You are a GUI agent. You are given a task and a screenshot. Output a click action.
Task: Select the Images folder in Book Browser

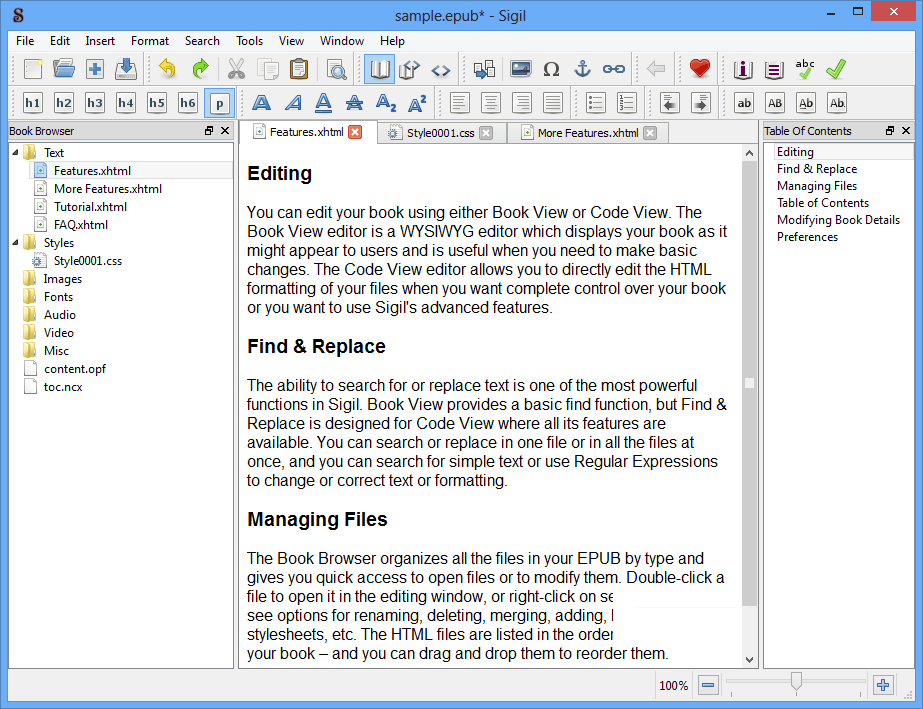(62, 279)
